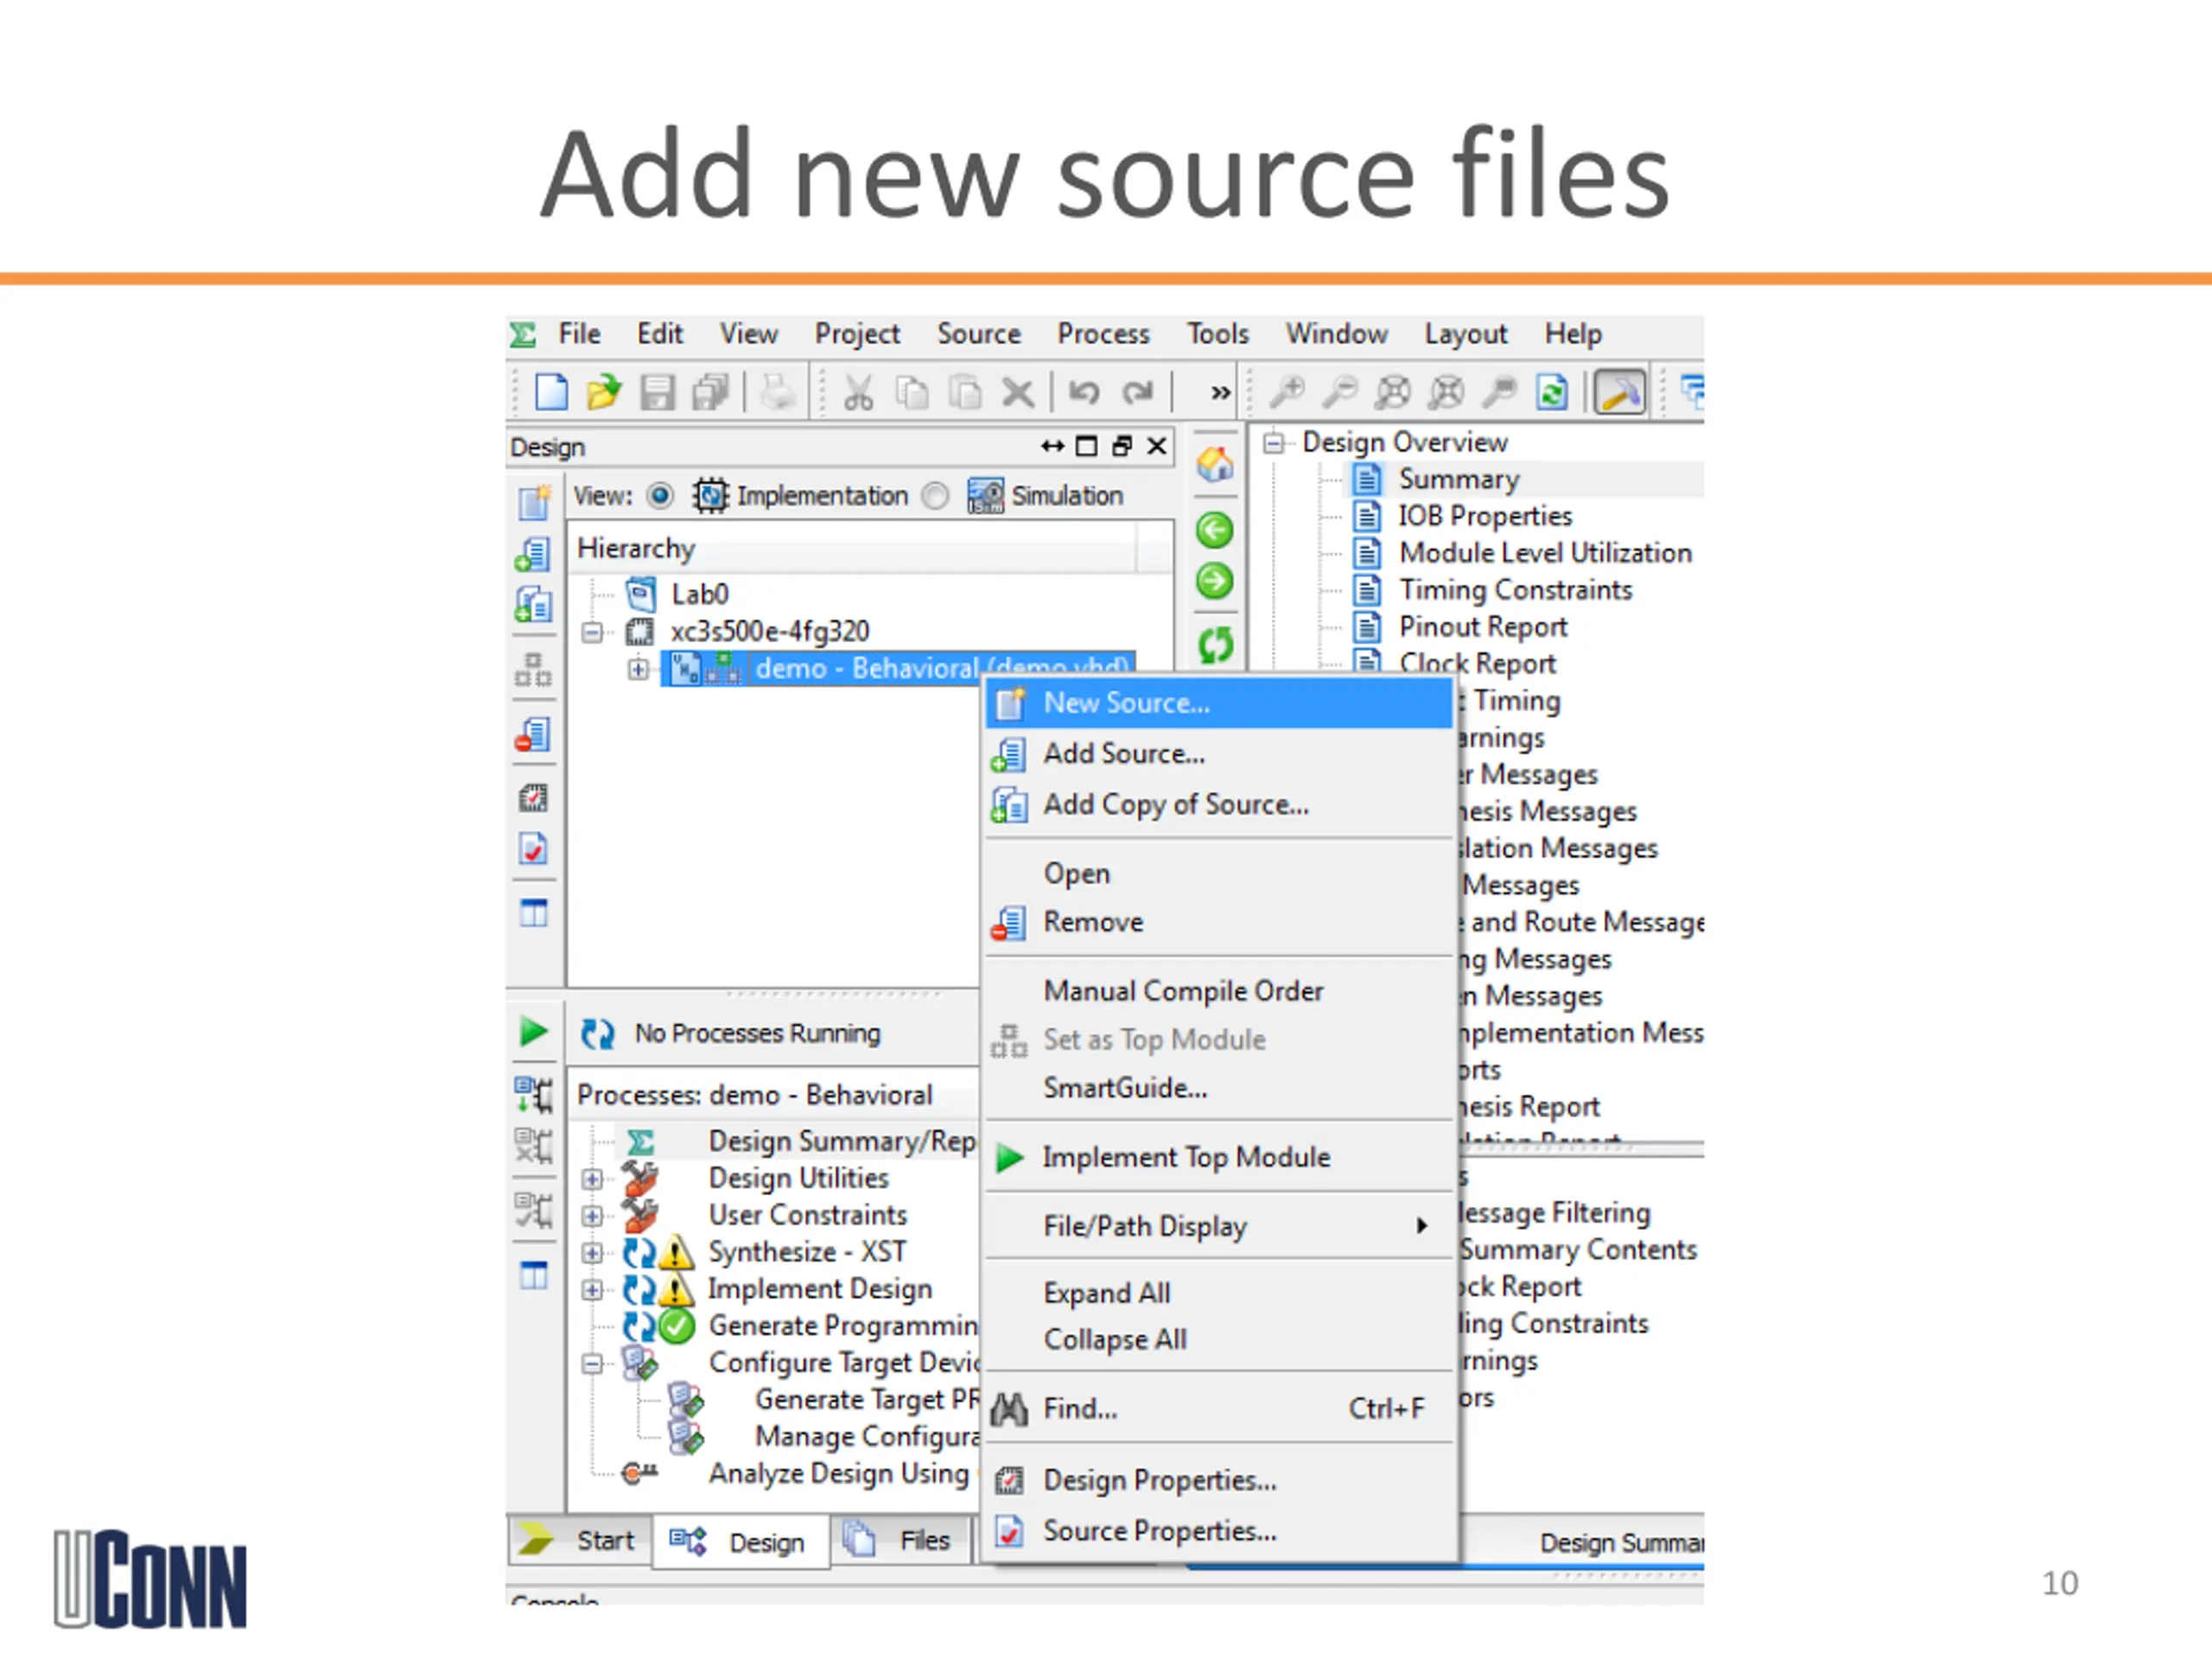Choose New Source... from context menu
The height and width of the screenshot is (1659, 2212).
1219,703
